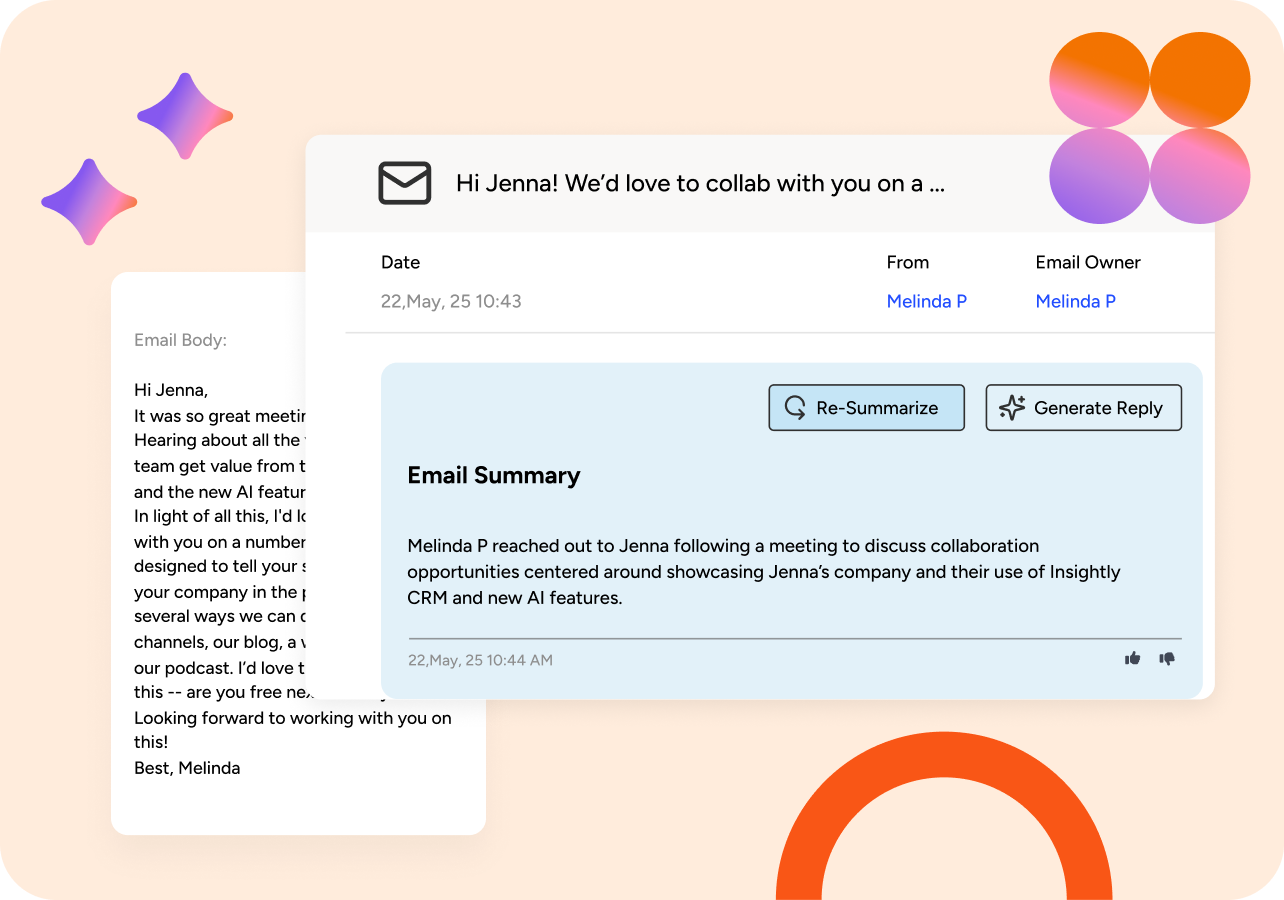The image size is (1284, 900).
Task: Open Melinda P link under From
Action: tap(926, 301)
